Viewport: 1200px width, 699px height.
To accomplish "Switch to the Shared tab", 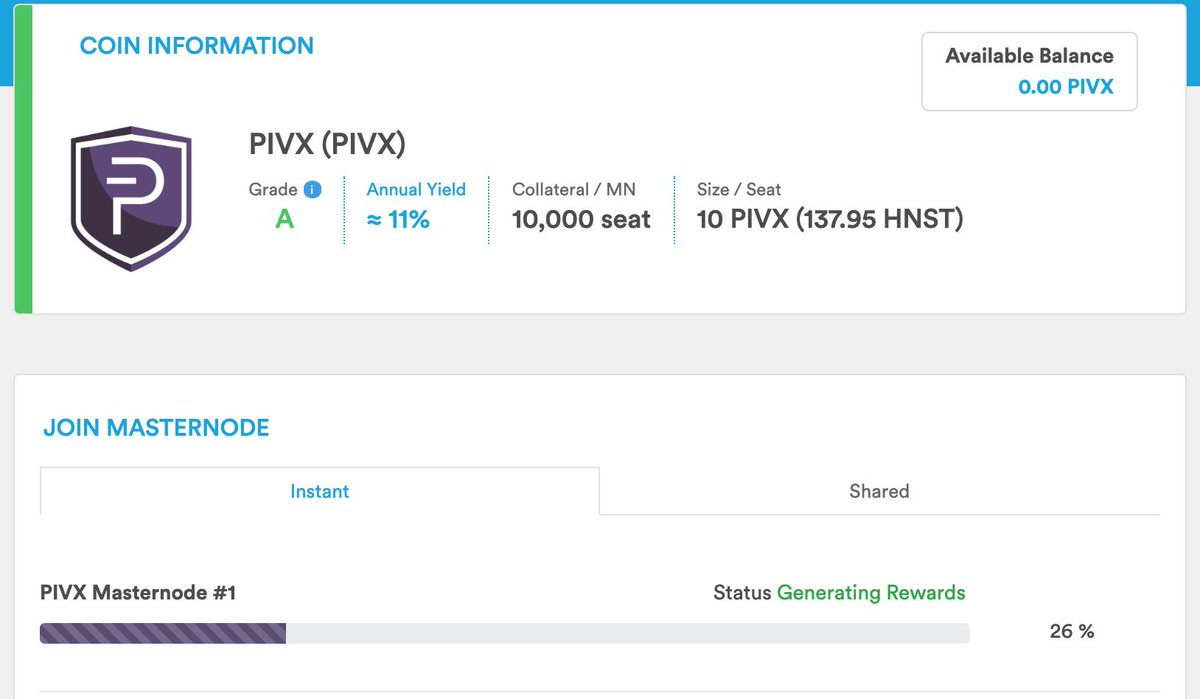I will [x=879, y=491].
